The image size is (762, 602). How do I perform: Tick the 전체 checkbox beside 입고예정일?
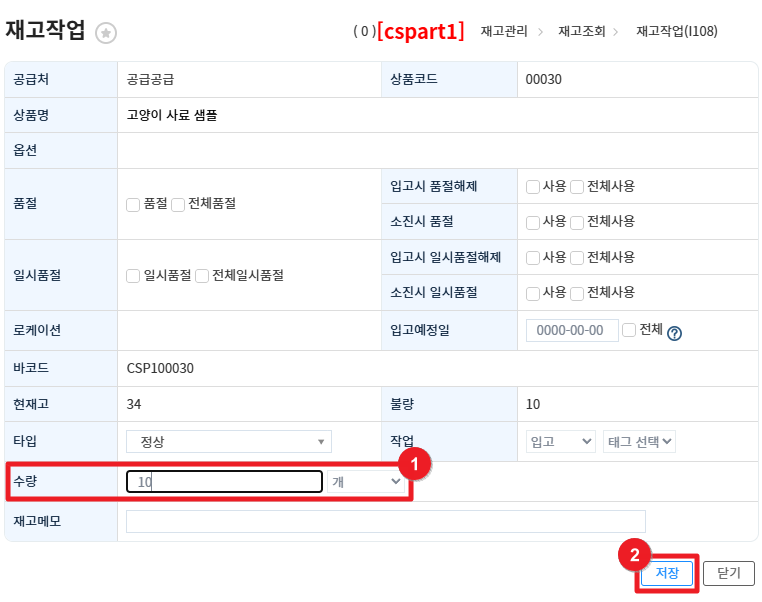pos(629,330)
